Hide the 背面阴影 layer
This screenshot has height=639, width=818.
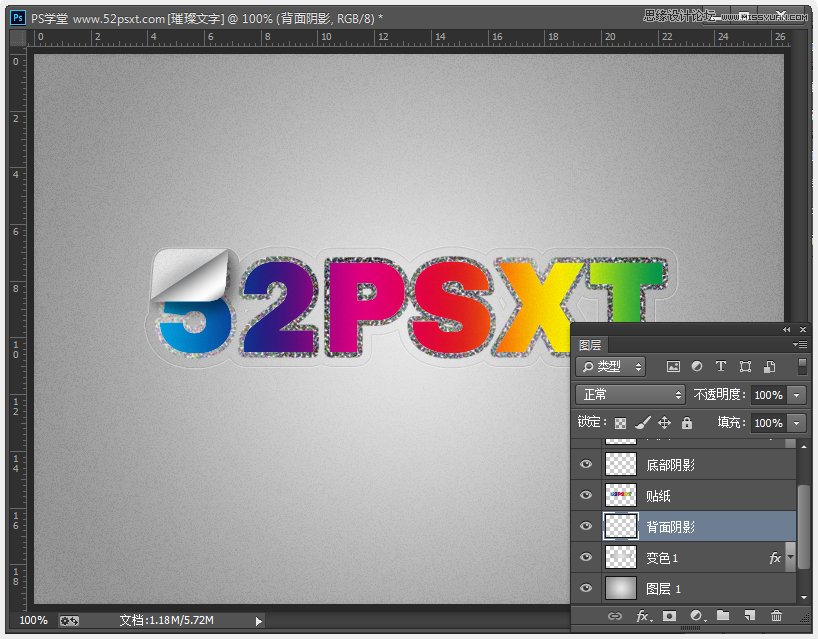586,526
